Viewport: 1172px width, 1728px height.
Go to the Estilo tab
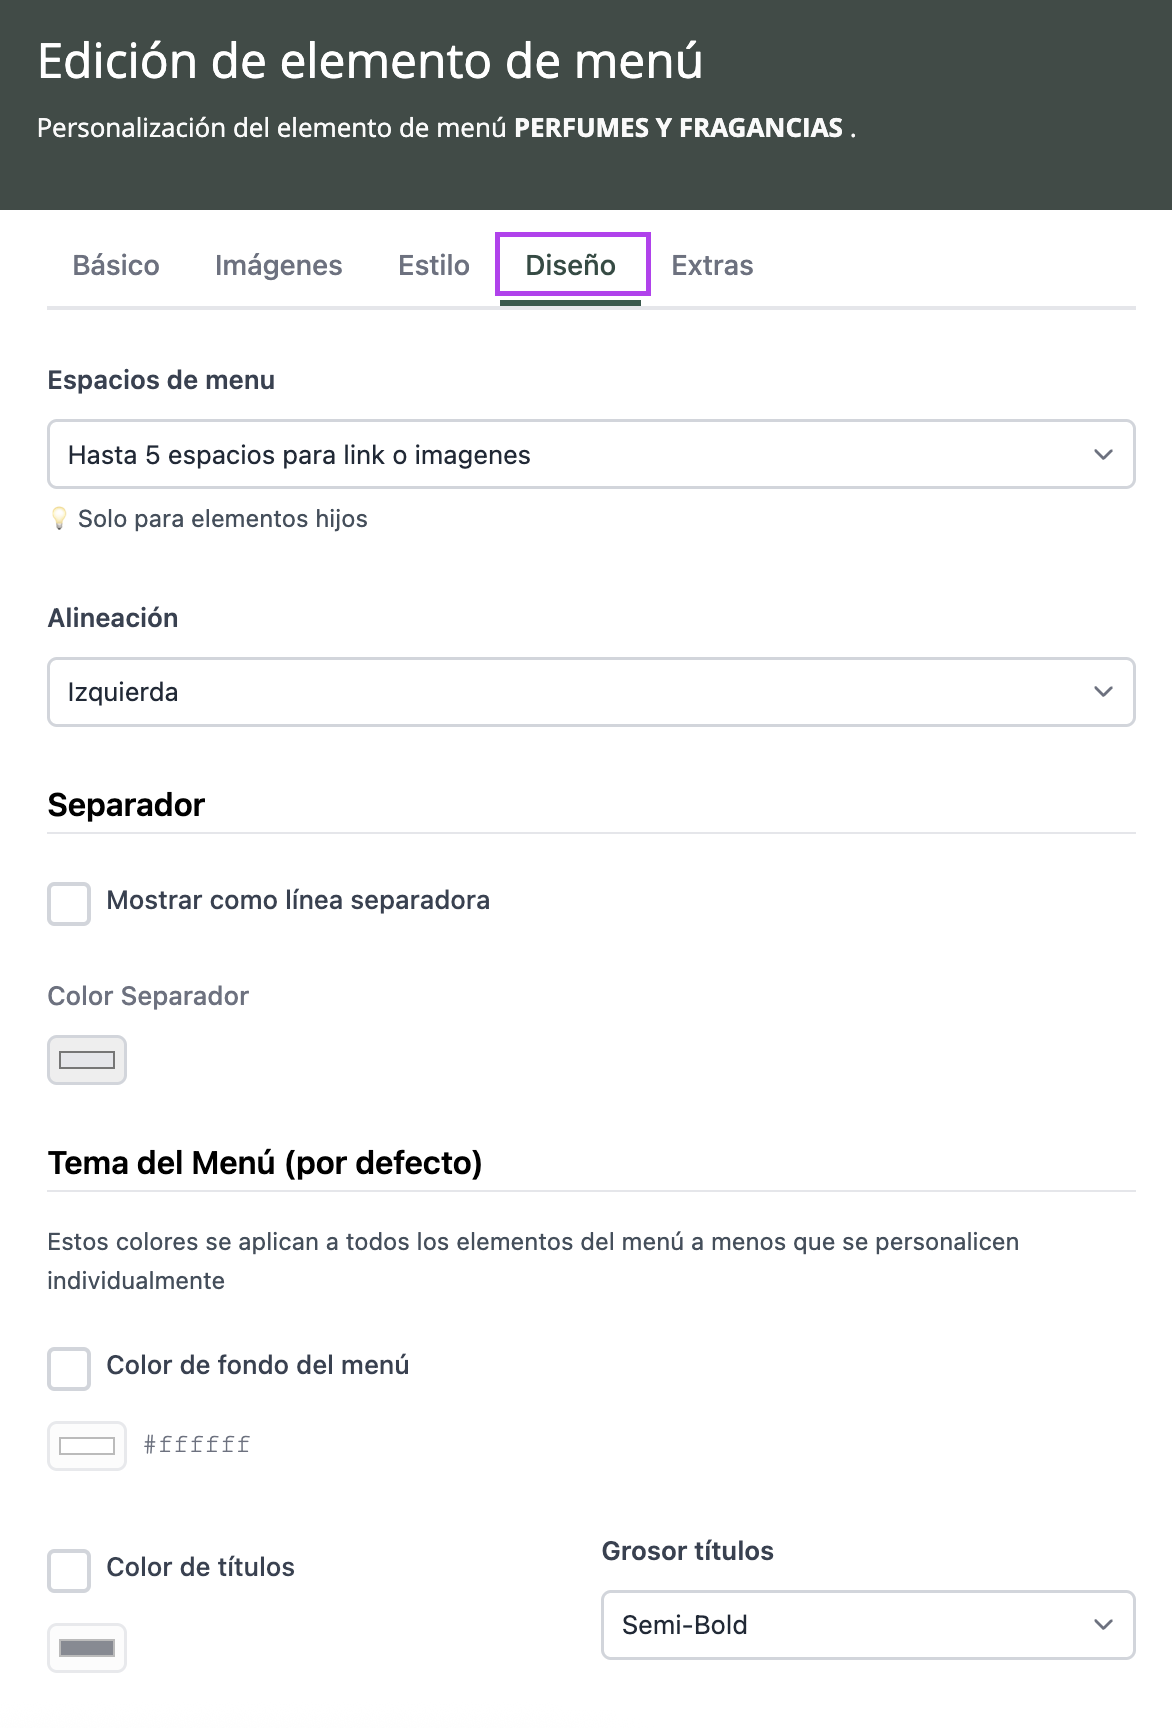[x=433, y=265]
